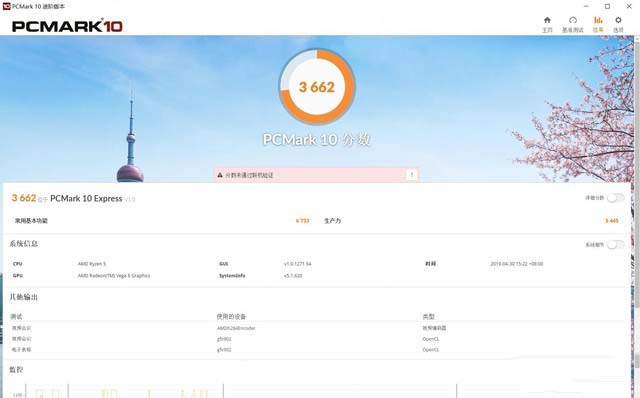Open the Benchmarks (基准测试) tab
The width and height of the screenshot is (640, 398).
pyautogui.click(x=573, y=24)
